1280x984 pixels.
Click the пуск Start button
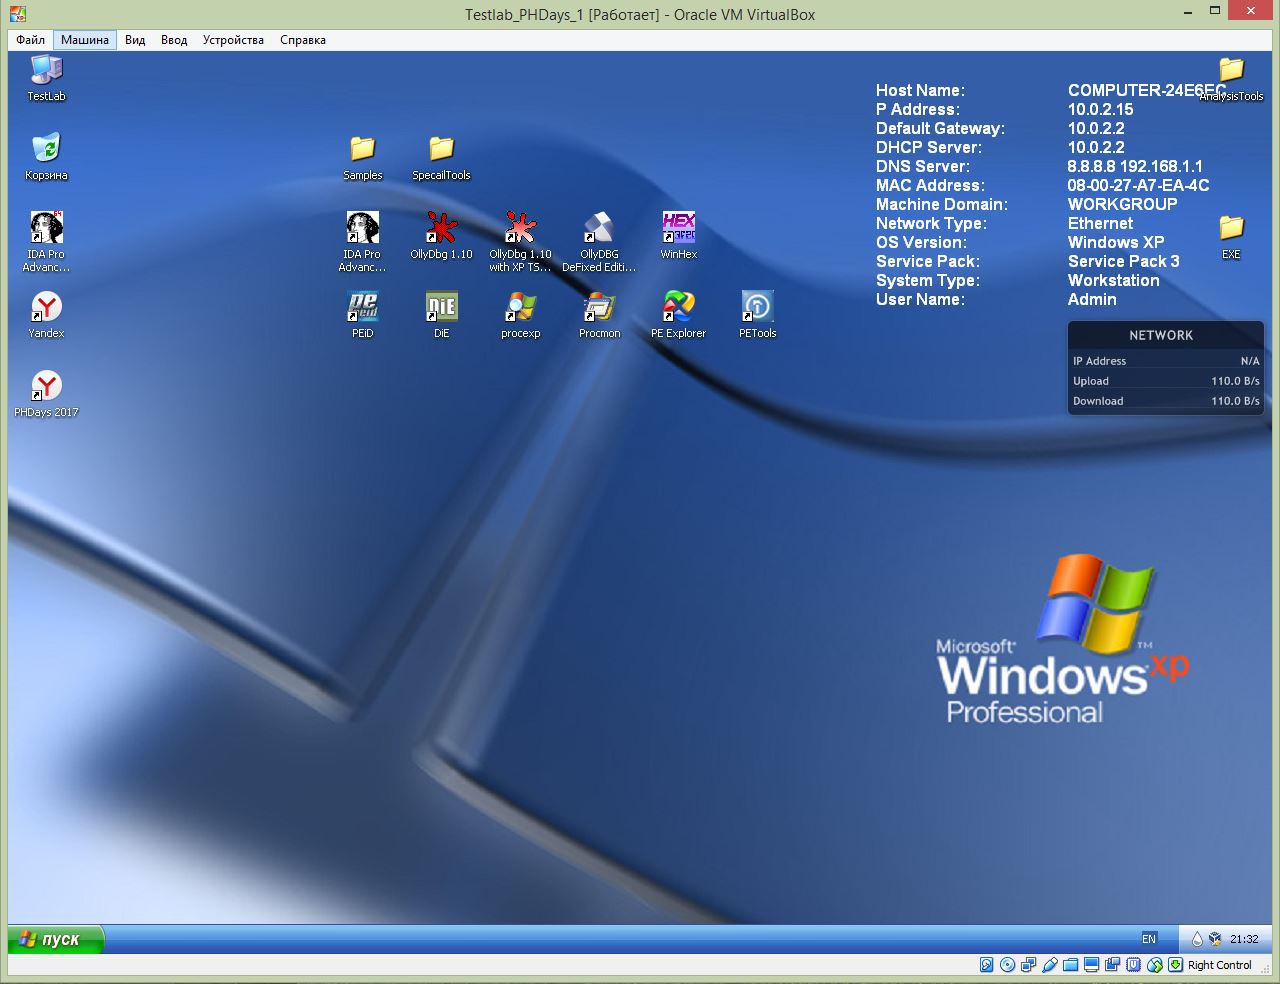point(55,939)
